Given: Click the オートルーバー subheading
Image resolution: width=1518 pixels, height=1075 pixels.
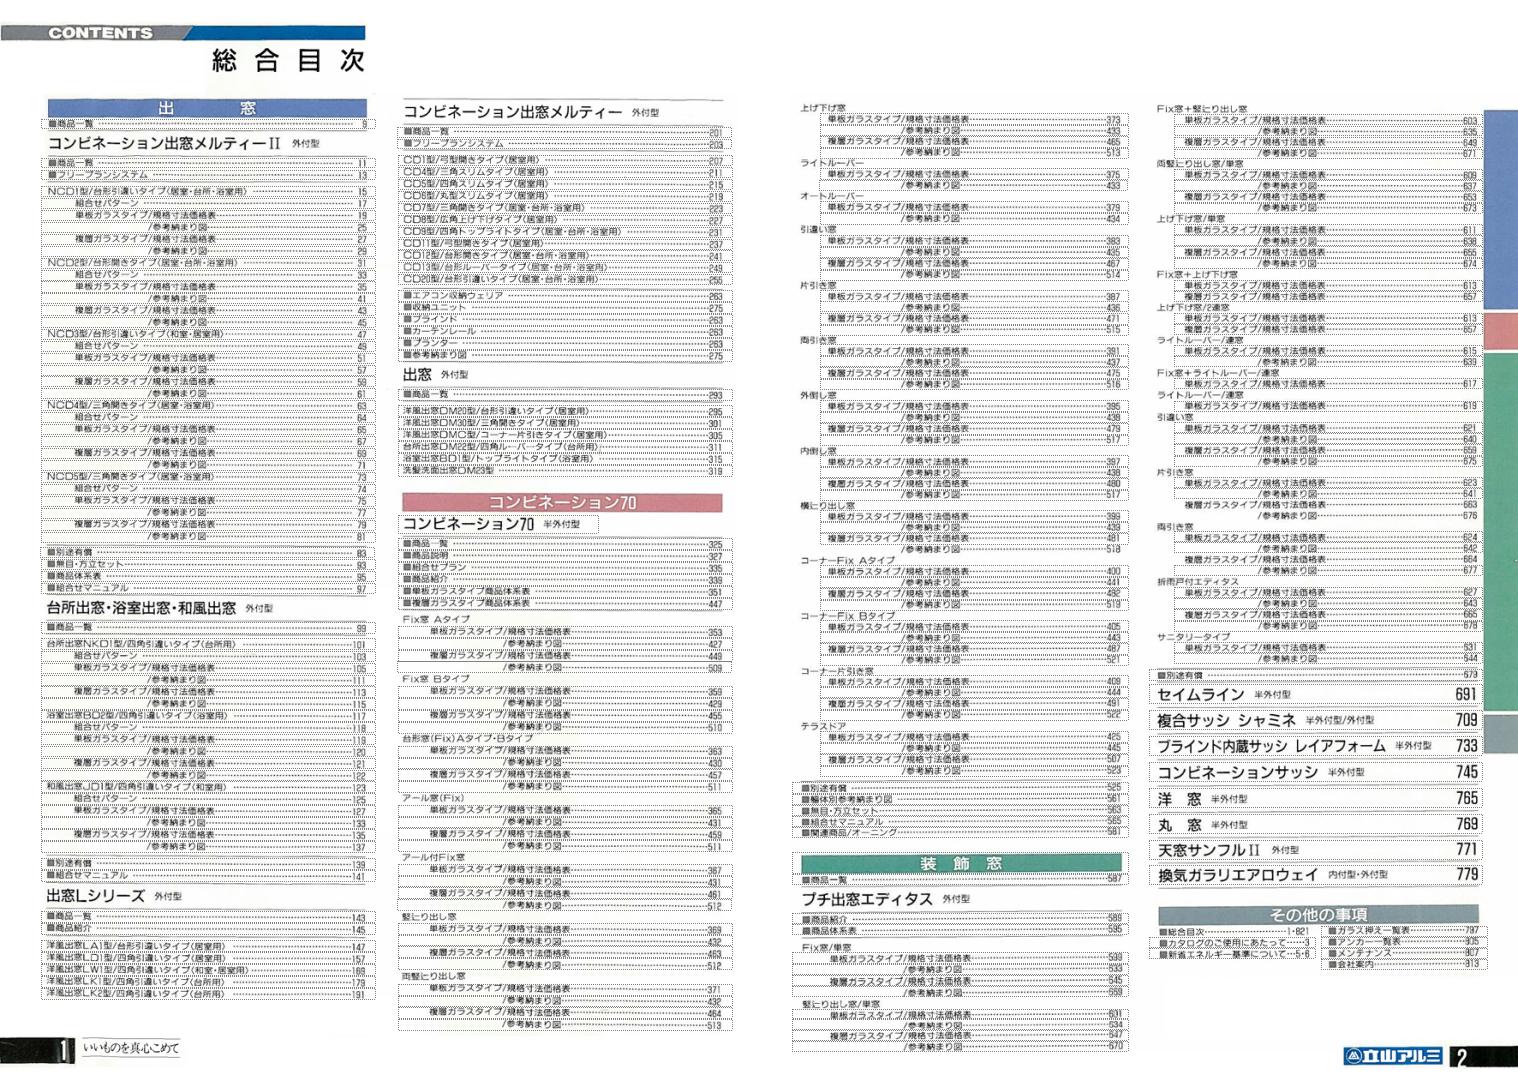Looking at the screenshot, I should click(x=831, y=195).
